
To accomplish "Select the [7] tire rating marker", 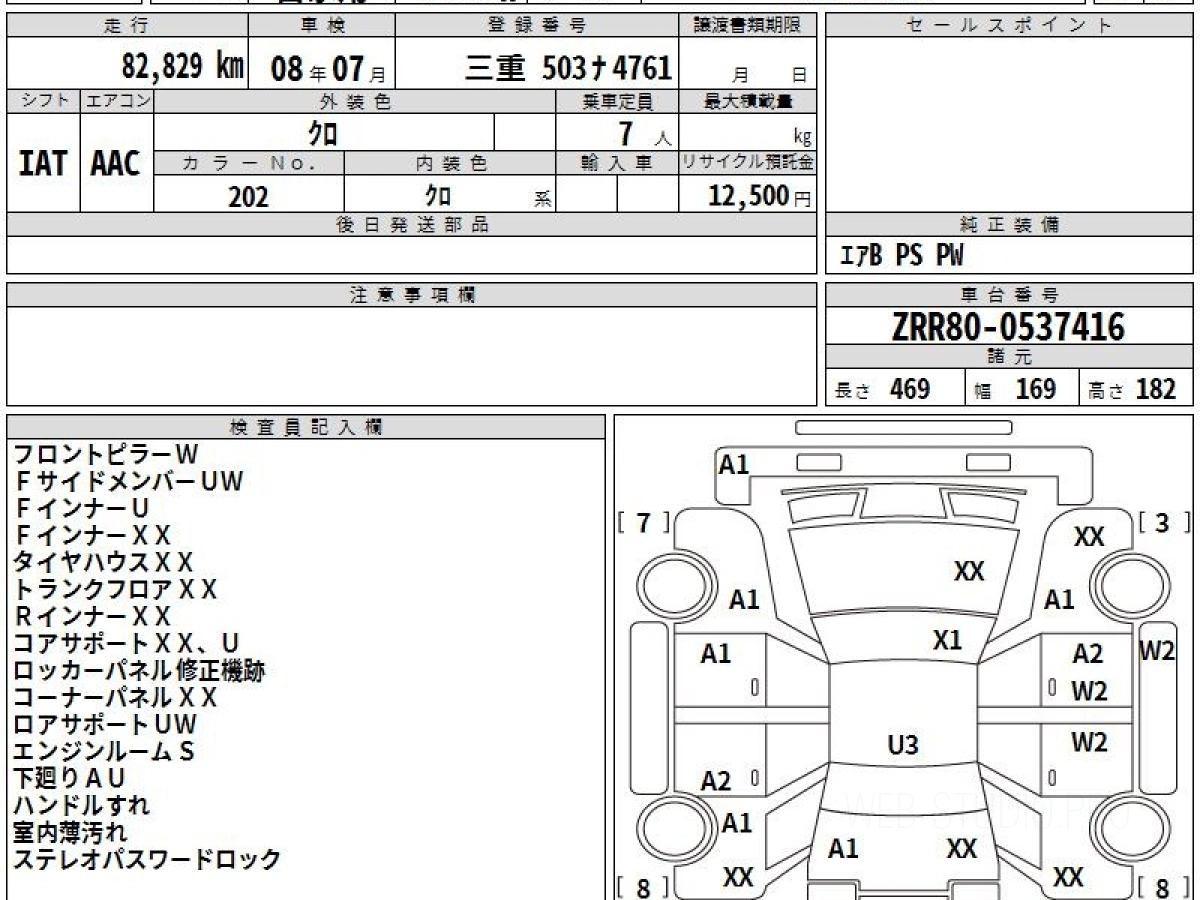I will click(x=644, y=522).
